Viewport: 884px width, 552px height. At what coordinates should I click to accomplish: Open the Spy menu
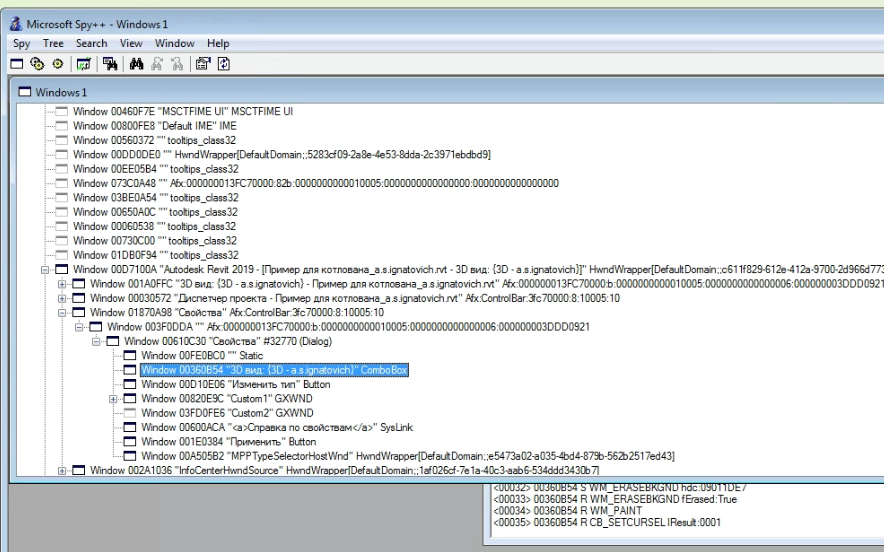click(21, 43)
